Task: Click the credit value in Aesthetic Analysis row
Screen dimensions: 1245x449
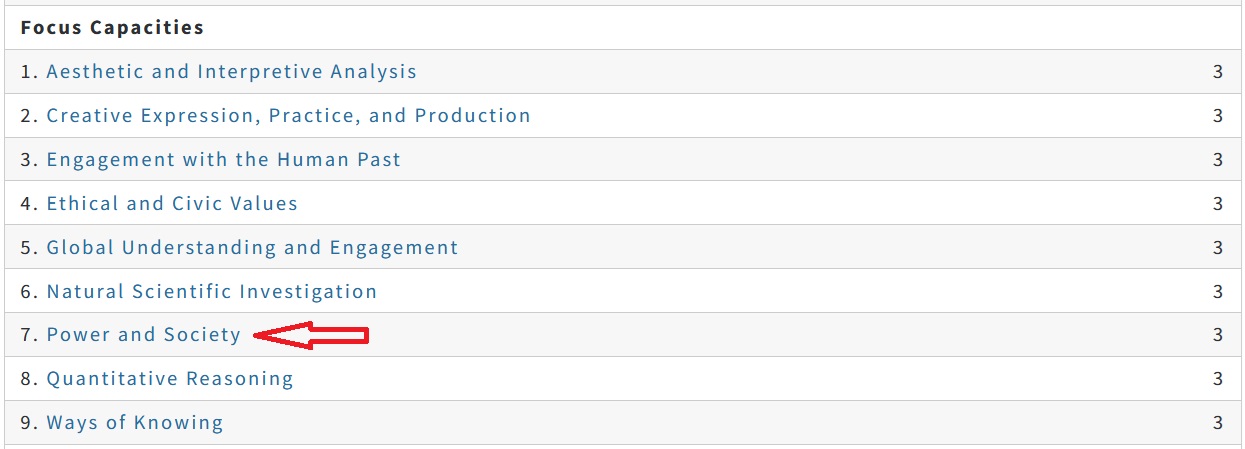Action: [1217, 72]
